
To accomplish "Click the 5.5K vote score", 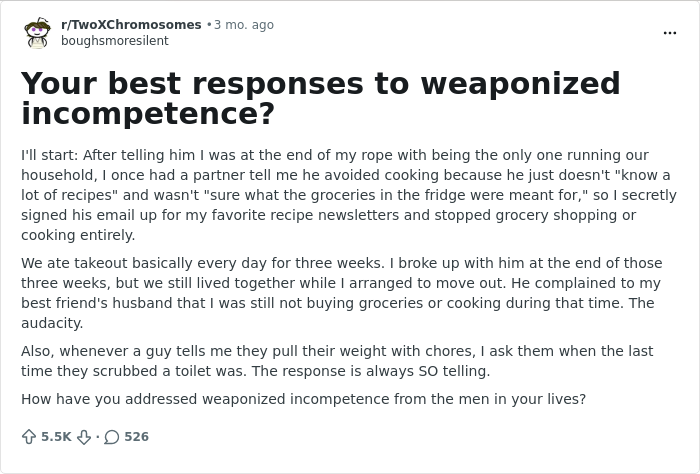I will pos(56,437).
